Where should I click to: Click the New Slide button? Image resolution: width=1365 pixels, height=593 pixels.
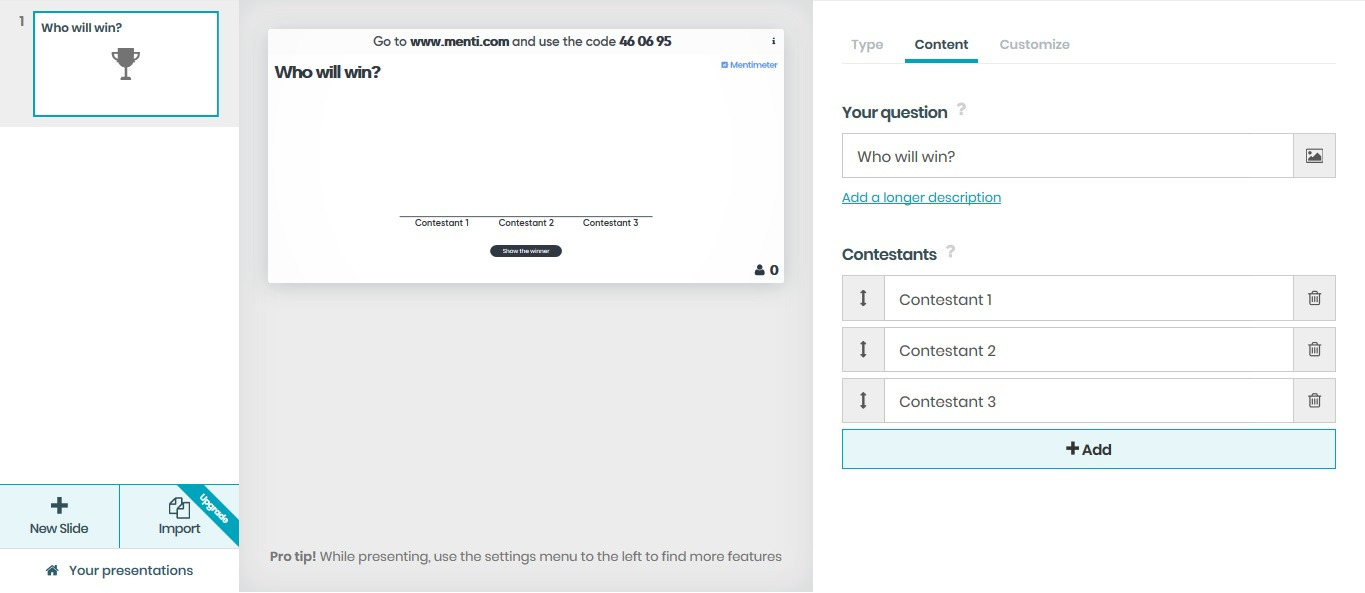point(59,516)
